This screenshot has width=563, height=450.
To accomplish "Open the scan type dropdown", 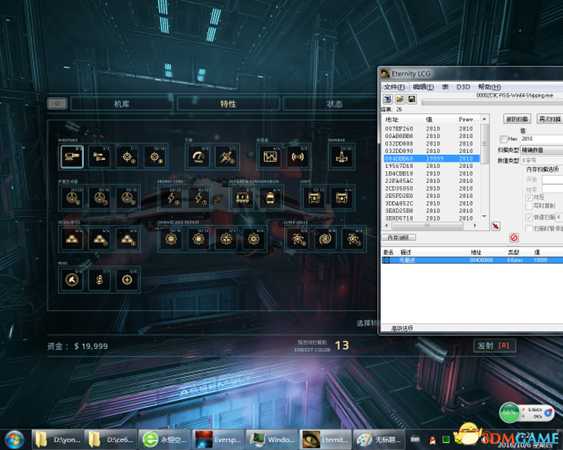I will point(541,150).
